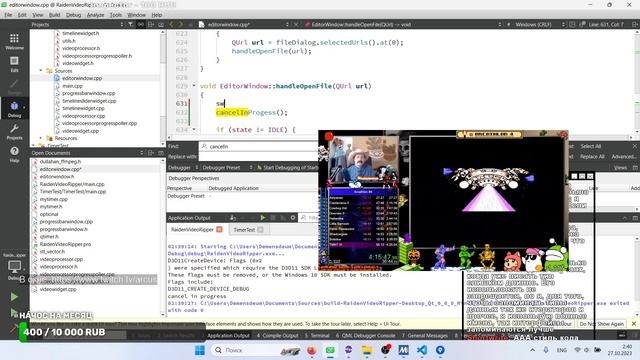The height and width of the screenshot is (360, 640).
Task: Open Visual Studio Code from taskbar
Action: point(422,350)
